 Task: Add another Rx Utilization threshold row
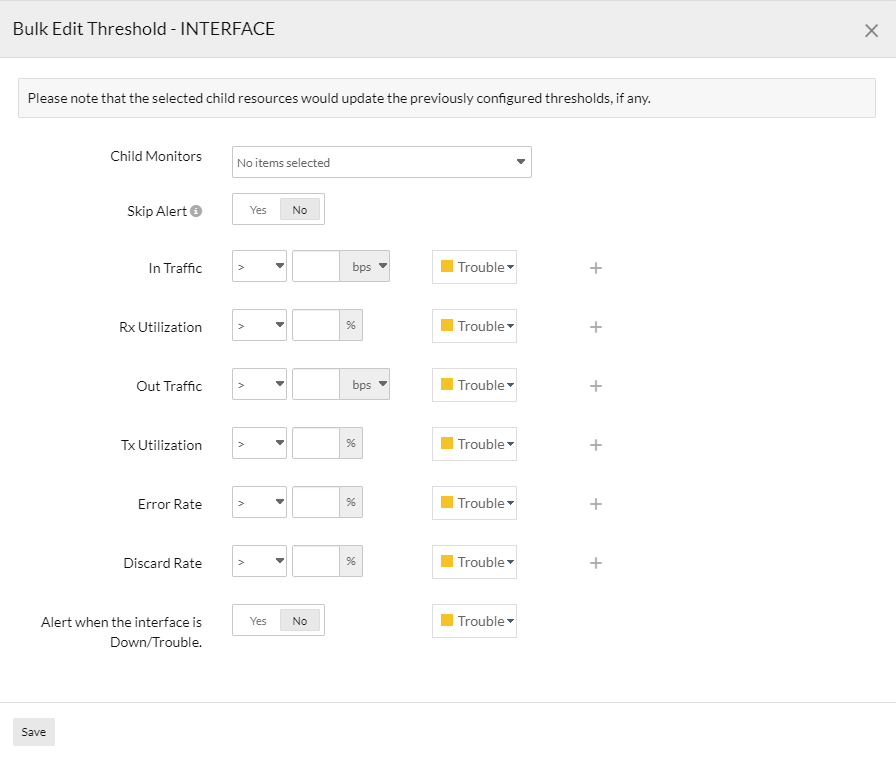point(595,326)
